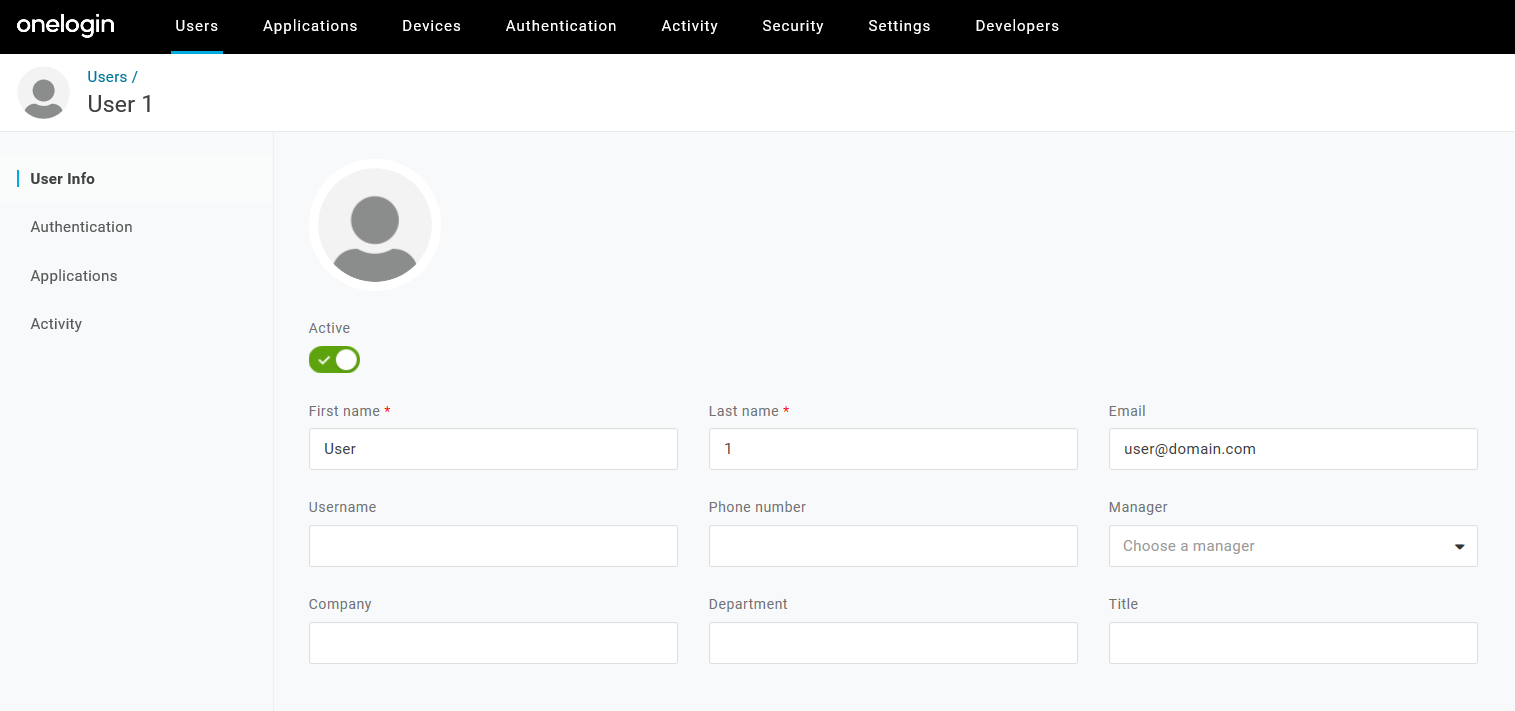Click the large profile picture placeholder

pyautogui.click(x=374, y=225)
